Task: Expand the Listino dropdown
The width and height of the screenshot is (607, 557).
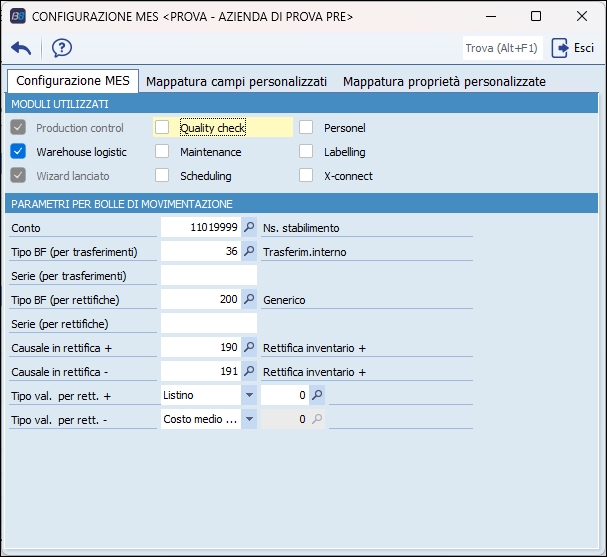Action: coord(248,396)
